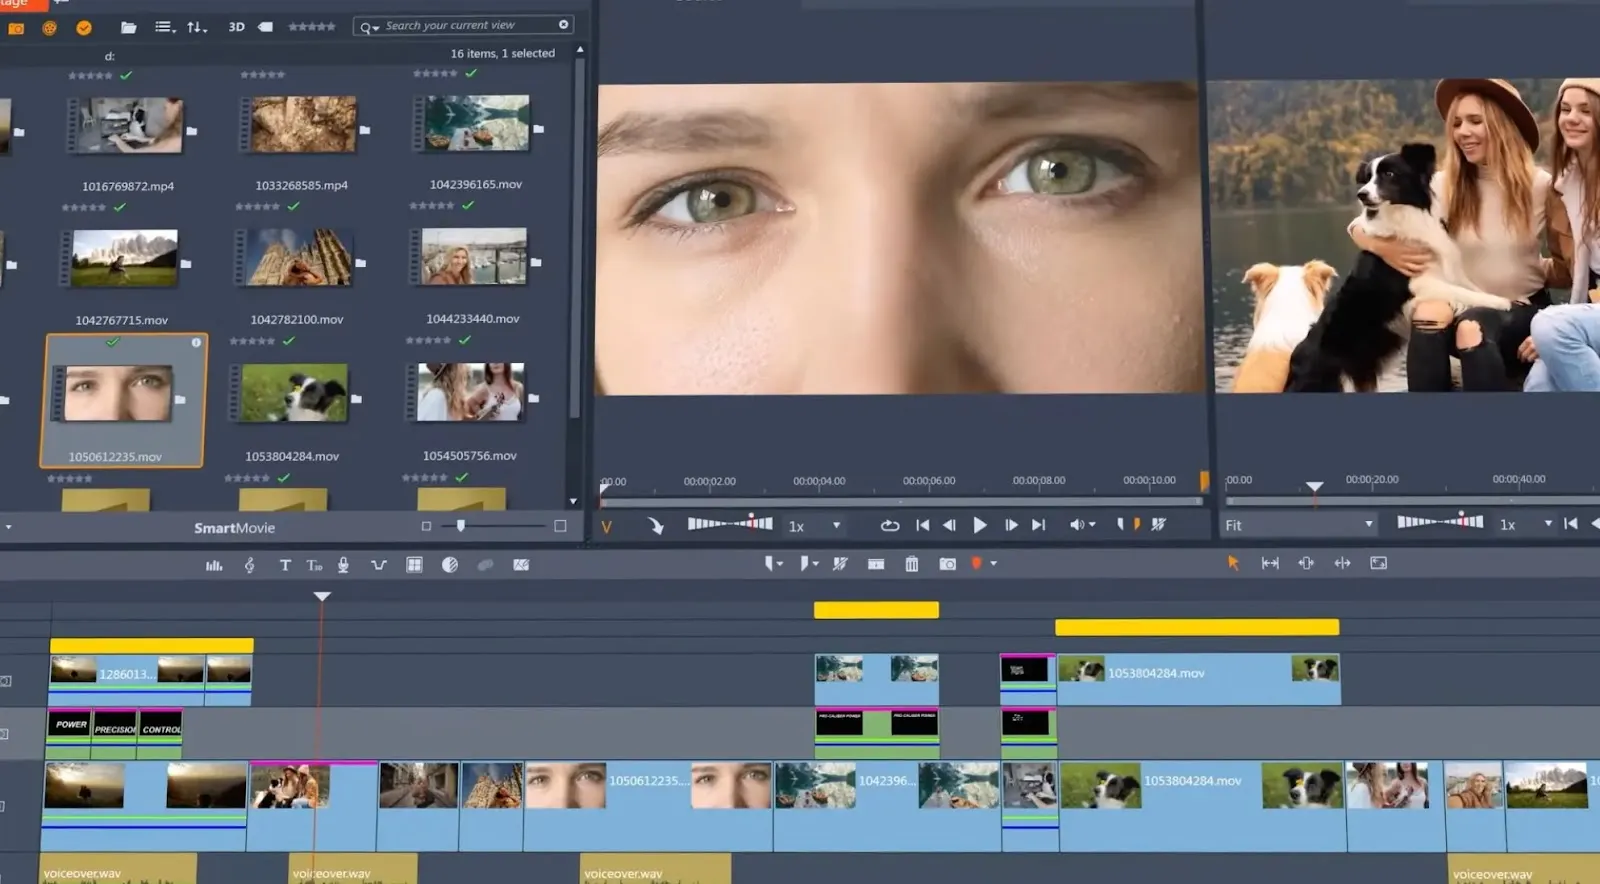Choose the stretch tool icon
Viewport: 1600px width, 884px height.
[x=1342, y=563]
